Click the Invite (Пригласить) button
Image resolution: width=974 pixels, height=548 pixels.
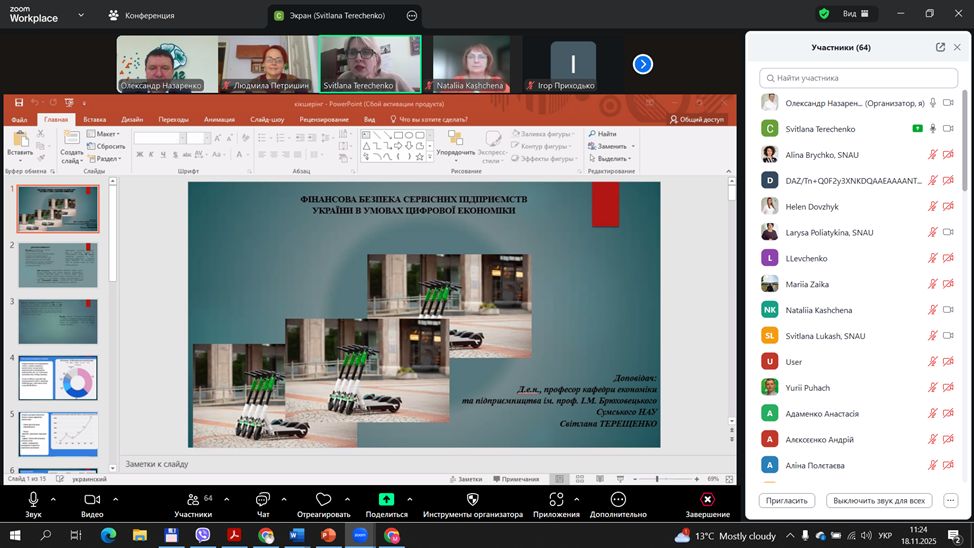pyautogui.click(x=787, y=500)
